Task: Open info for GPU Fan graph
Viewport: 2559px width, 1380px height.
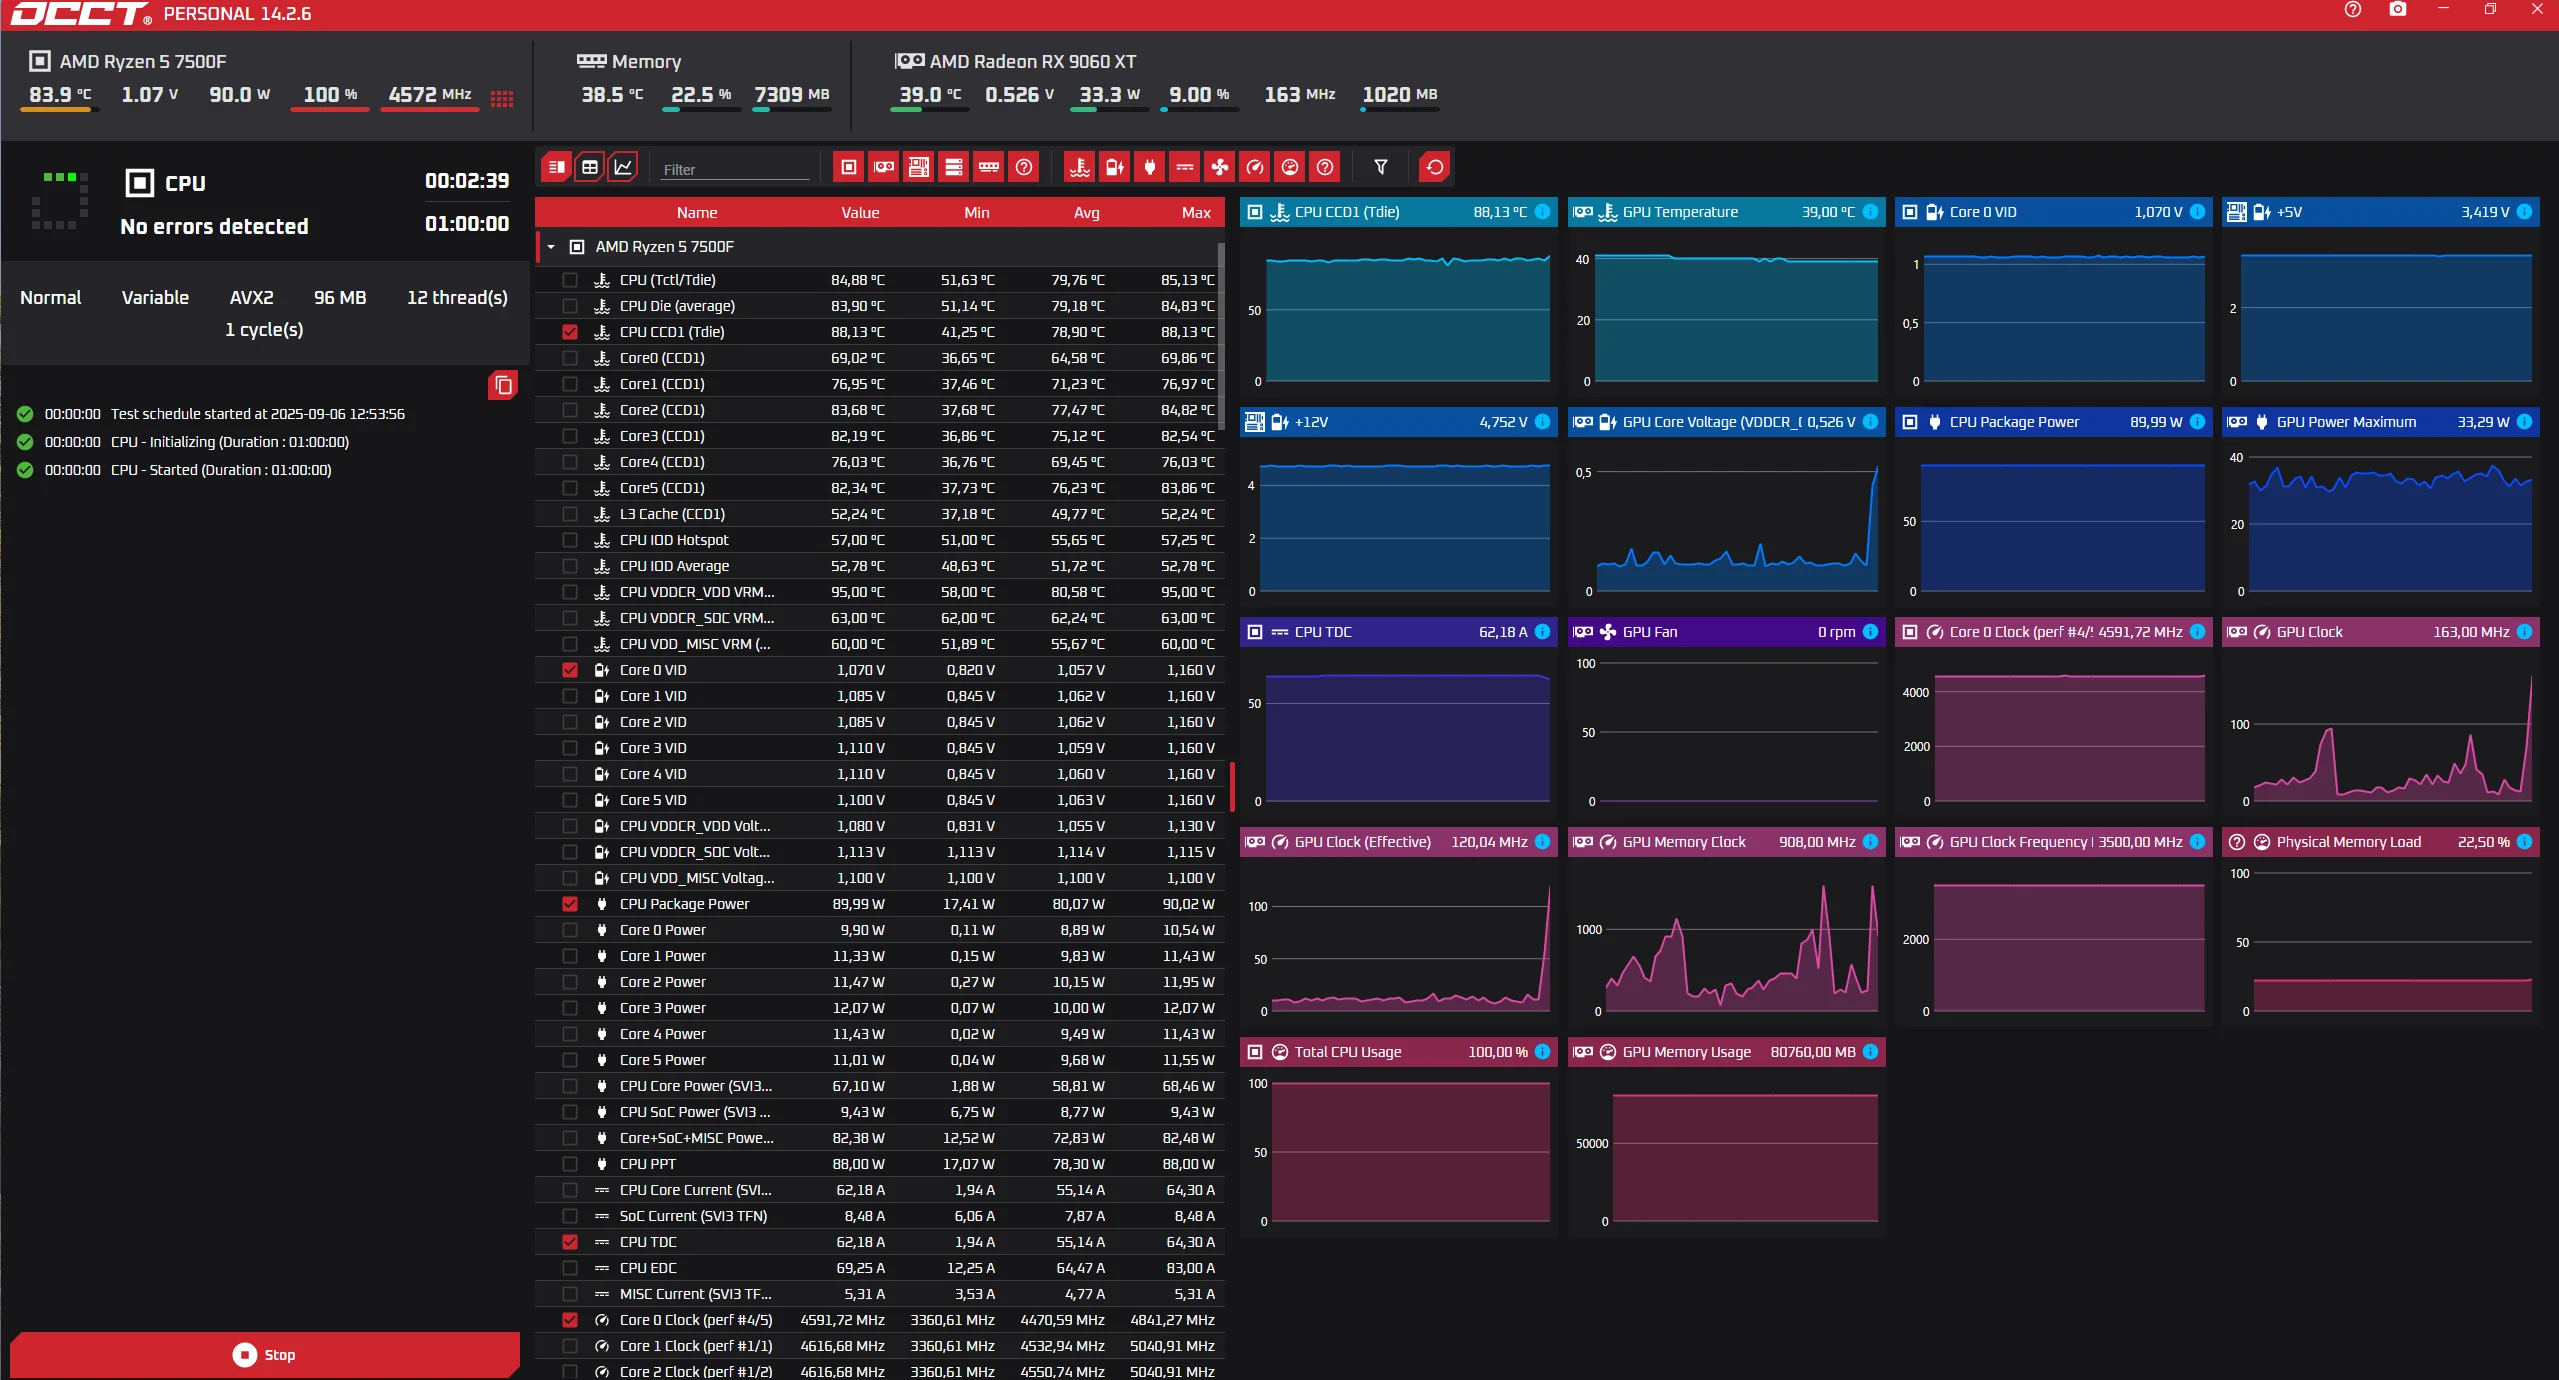Action: pyautogui.click(x=1870, y=632)
